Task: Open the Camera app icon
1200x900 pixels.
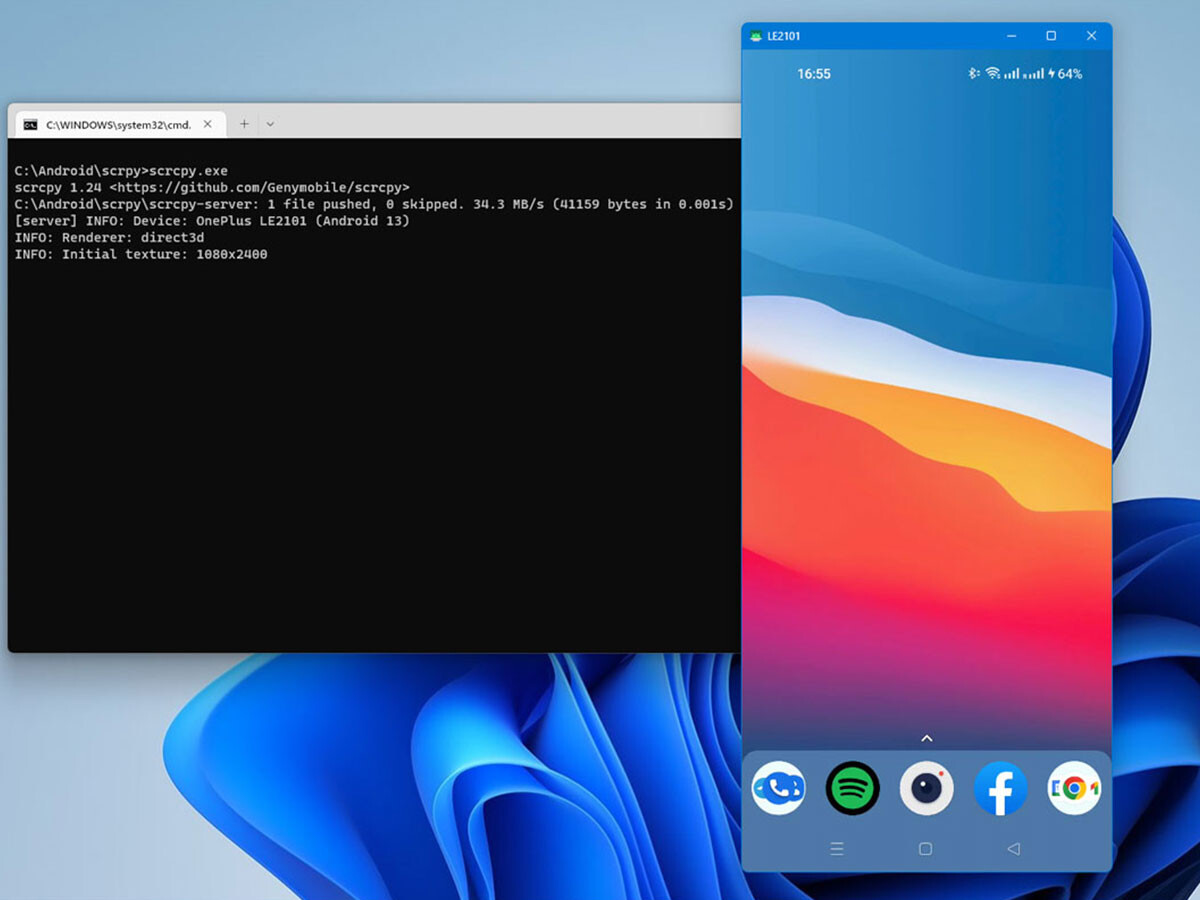Action: pos(926,788)
